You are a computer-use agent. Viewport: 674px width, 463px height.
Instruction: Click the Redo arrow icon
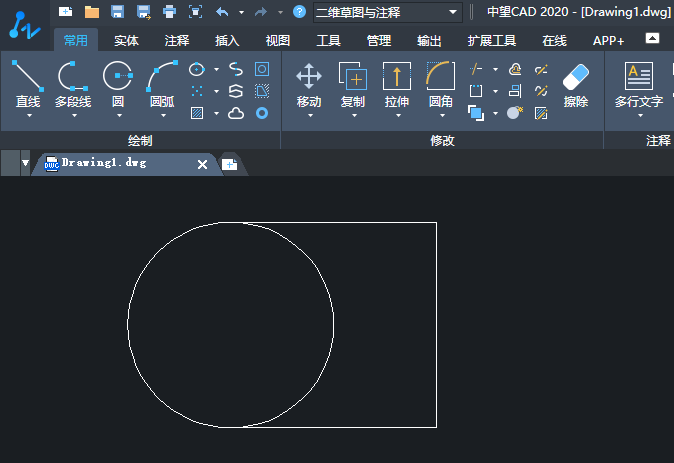click(261, 12)
